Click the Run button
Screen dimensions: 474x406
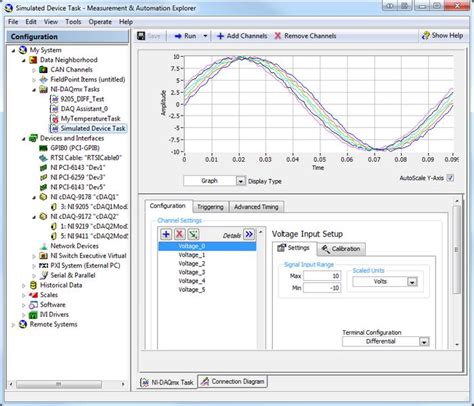coord(186,36)
